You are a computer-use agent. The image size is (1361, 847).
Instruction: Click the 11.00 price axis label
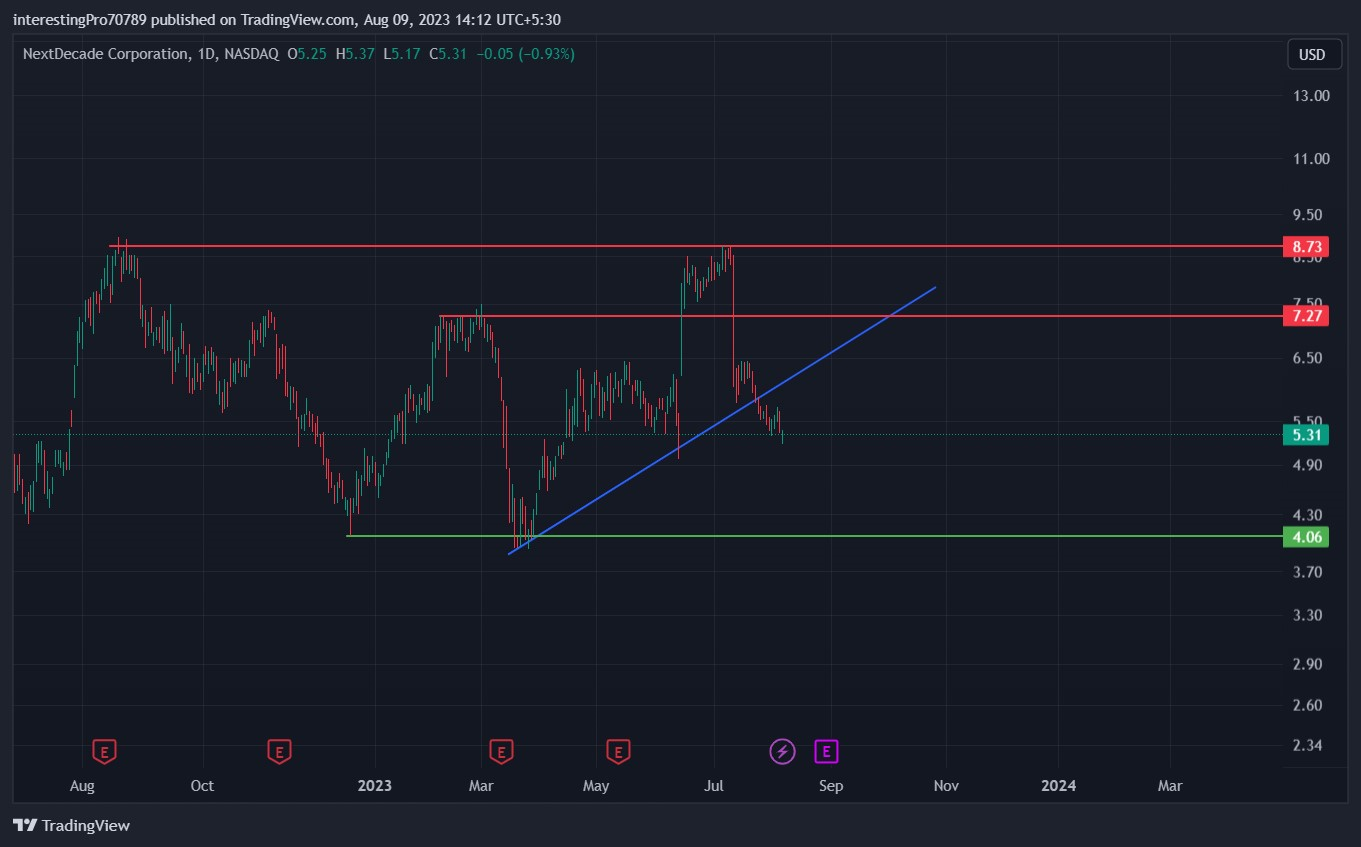pyautogui.click(x=1310, y=159)
